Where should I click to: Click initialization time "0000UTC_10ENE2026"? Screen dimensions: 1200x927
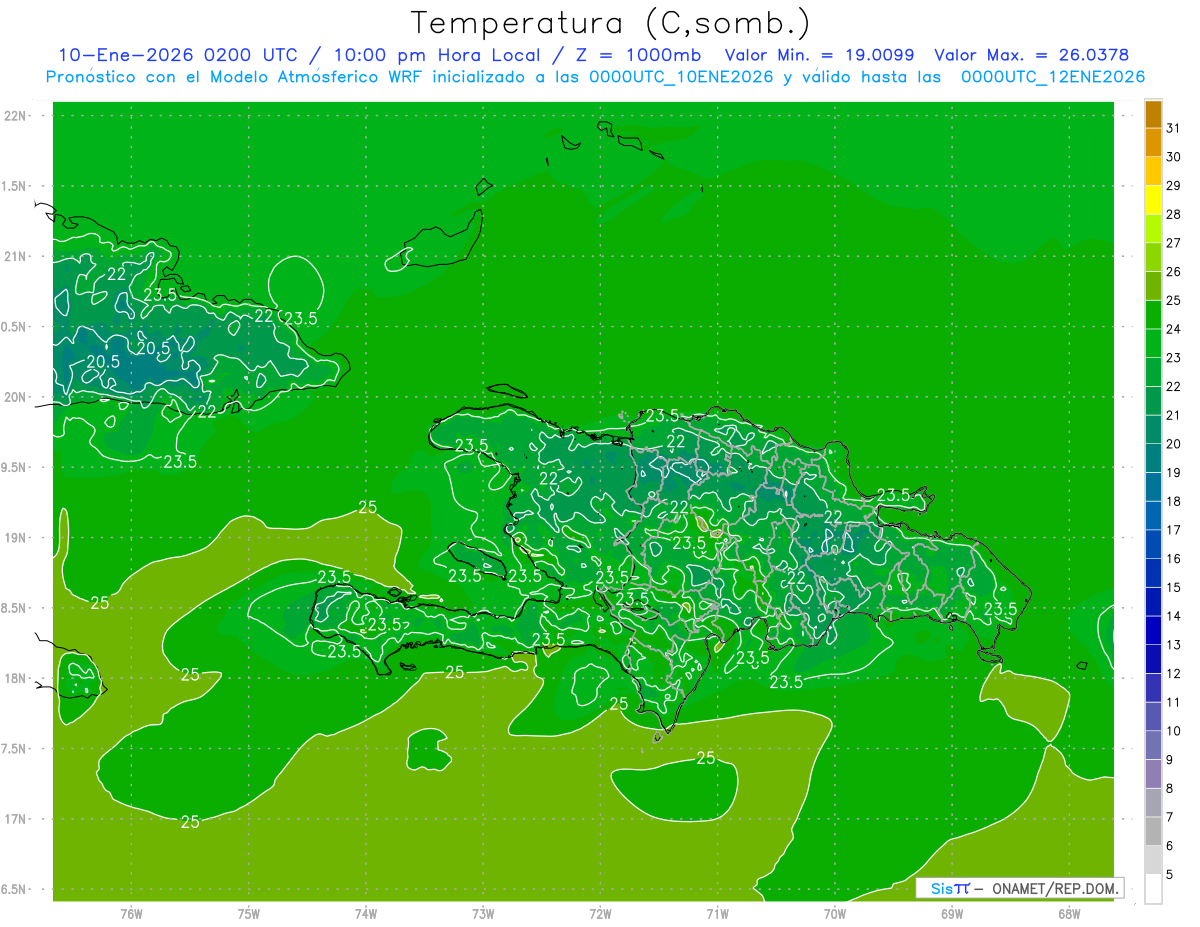coord(682,77)
